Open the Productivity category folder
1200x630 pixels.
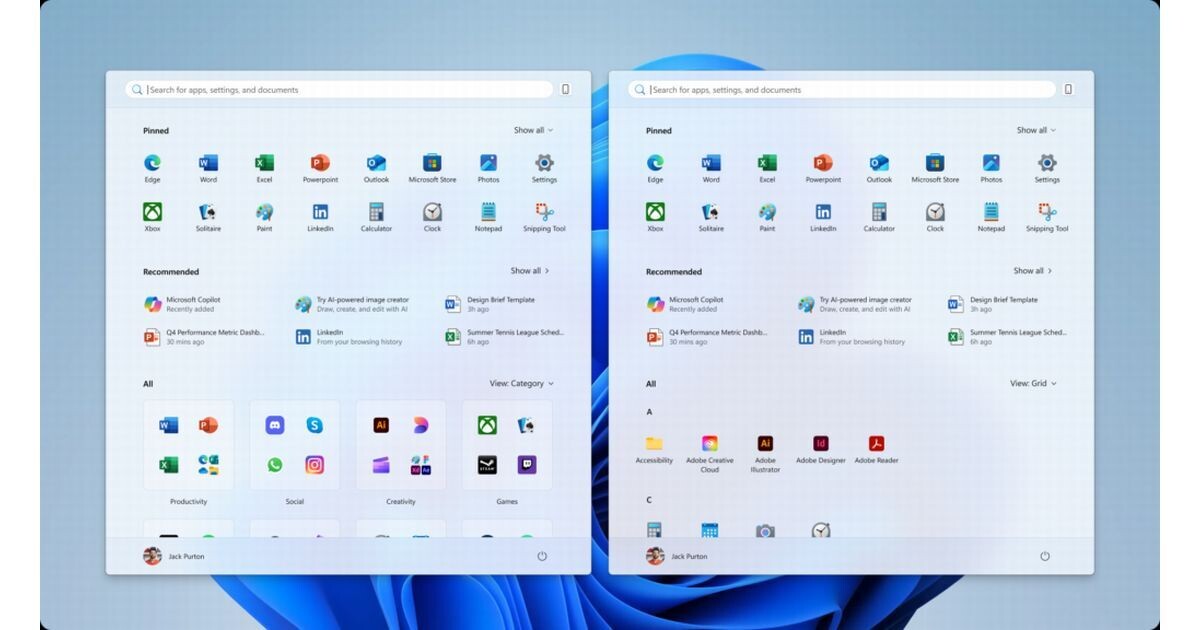(188, 446)
